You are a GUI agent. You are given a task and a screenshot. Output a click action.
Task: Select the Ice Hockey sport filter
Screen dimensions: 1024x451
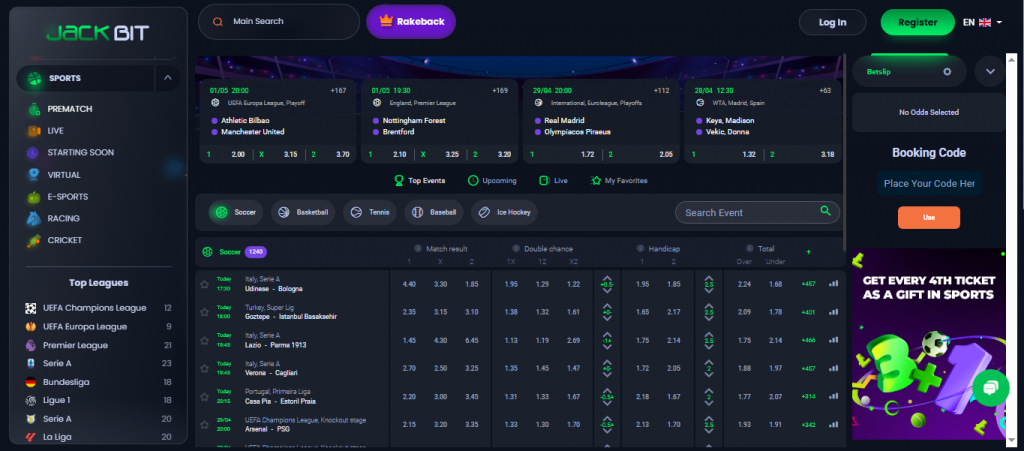tap(504, 212)
